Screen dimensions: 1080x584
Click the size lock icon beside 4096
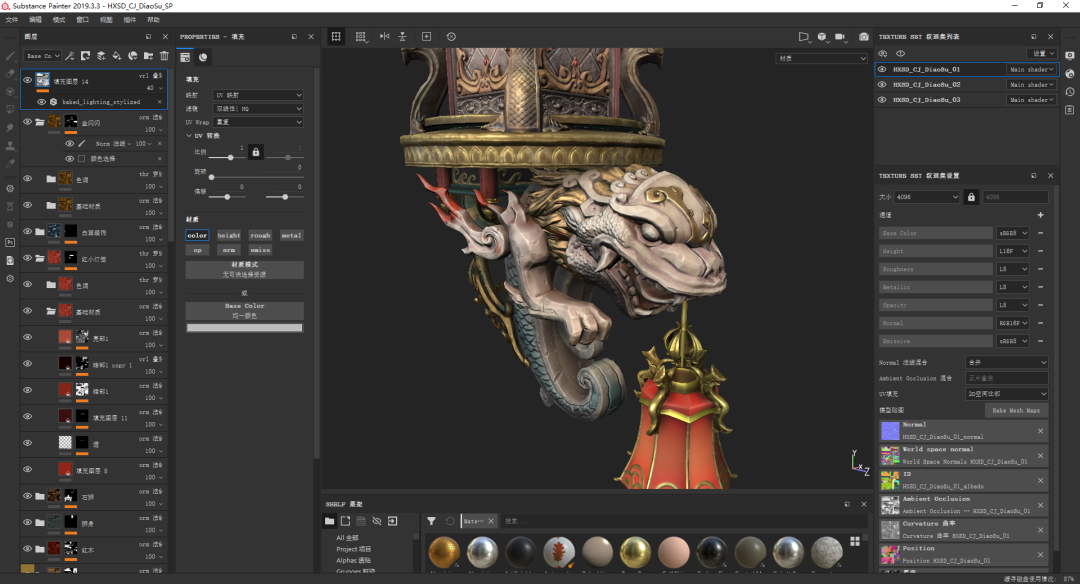click(x=970, y=197)
